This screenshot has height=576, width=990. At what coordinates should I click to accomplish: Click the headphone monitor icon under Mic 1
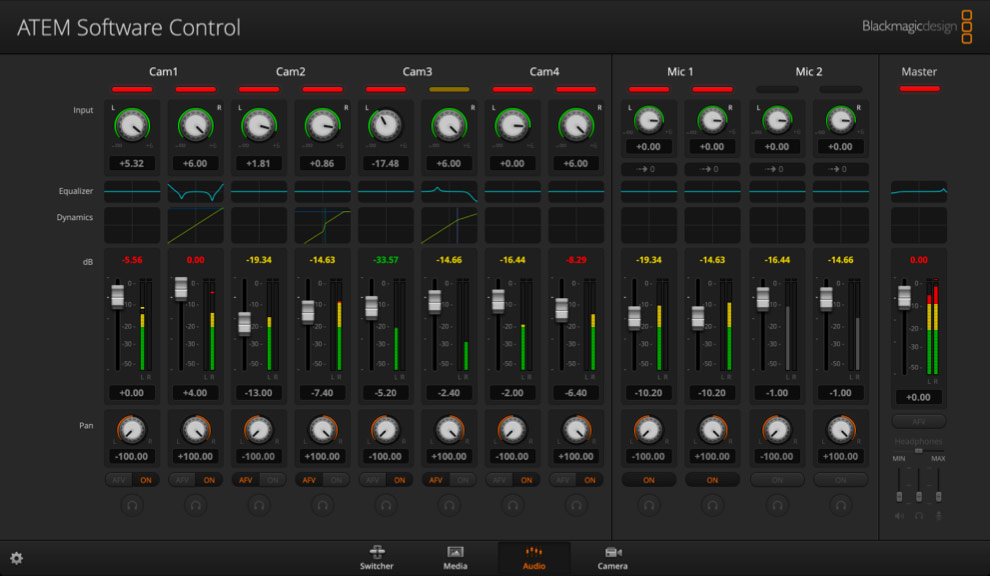[x=648, y=505]
